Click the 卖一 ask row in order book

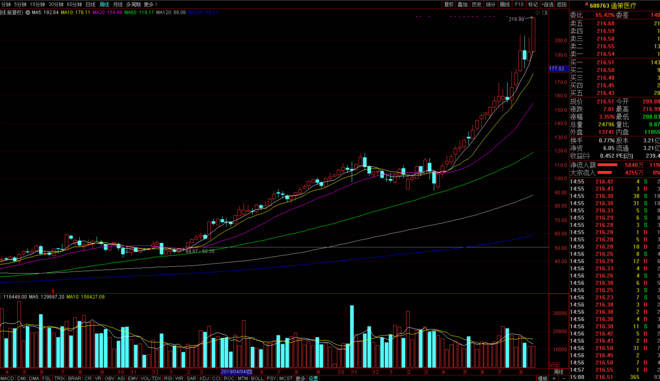click(x=615, y=54)
